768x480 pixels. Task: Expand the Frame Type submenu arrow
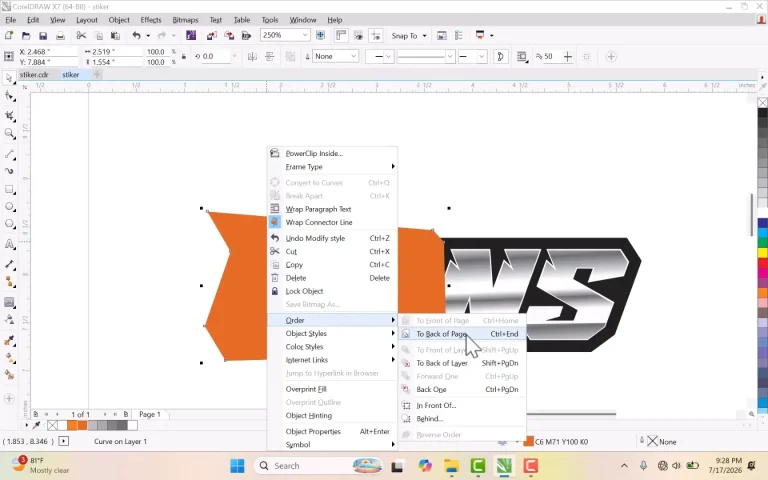point(393,167)
